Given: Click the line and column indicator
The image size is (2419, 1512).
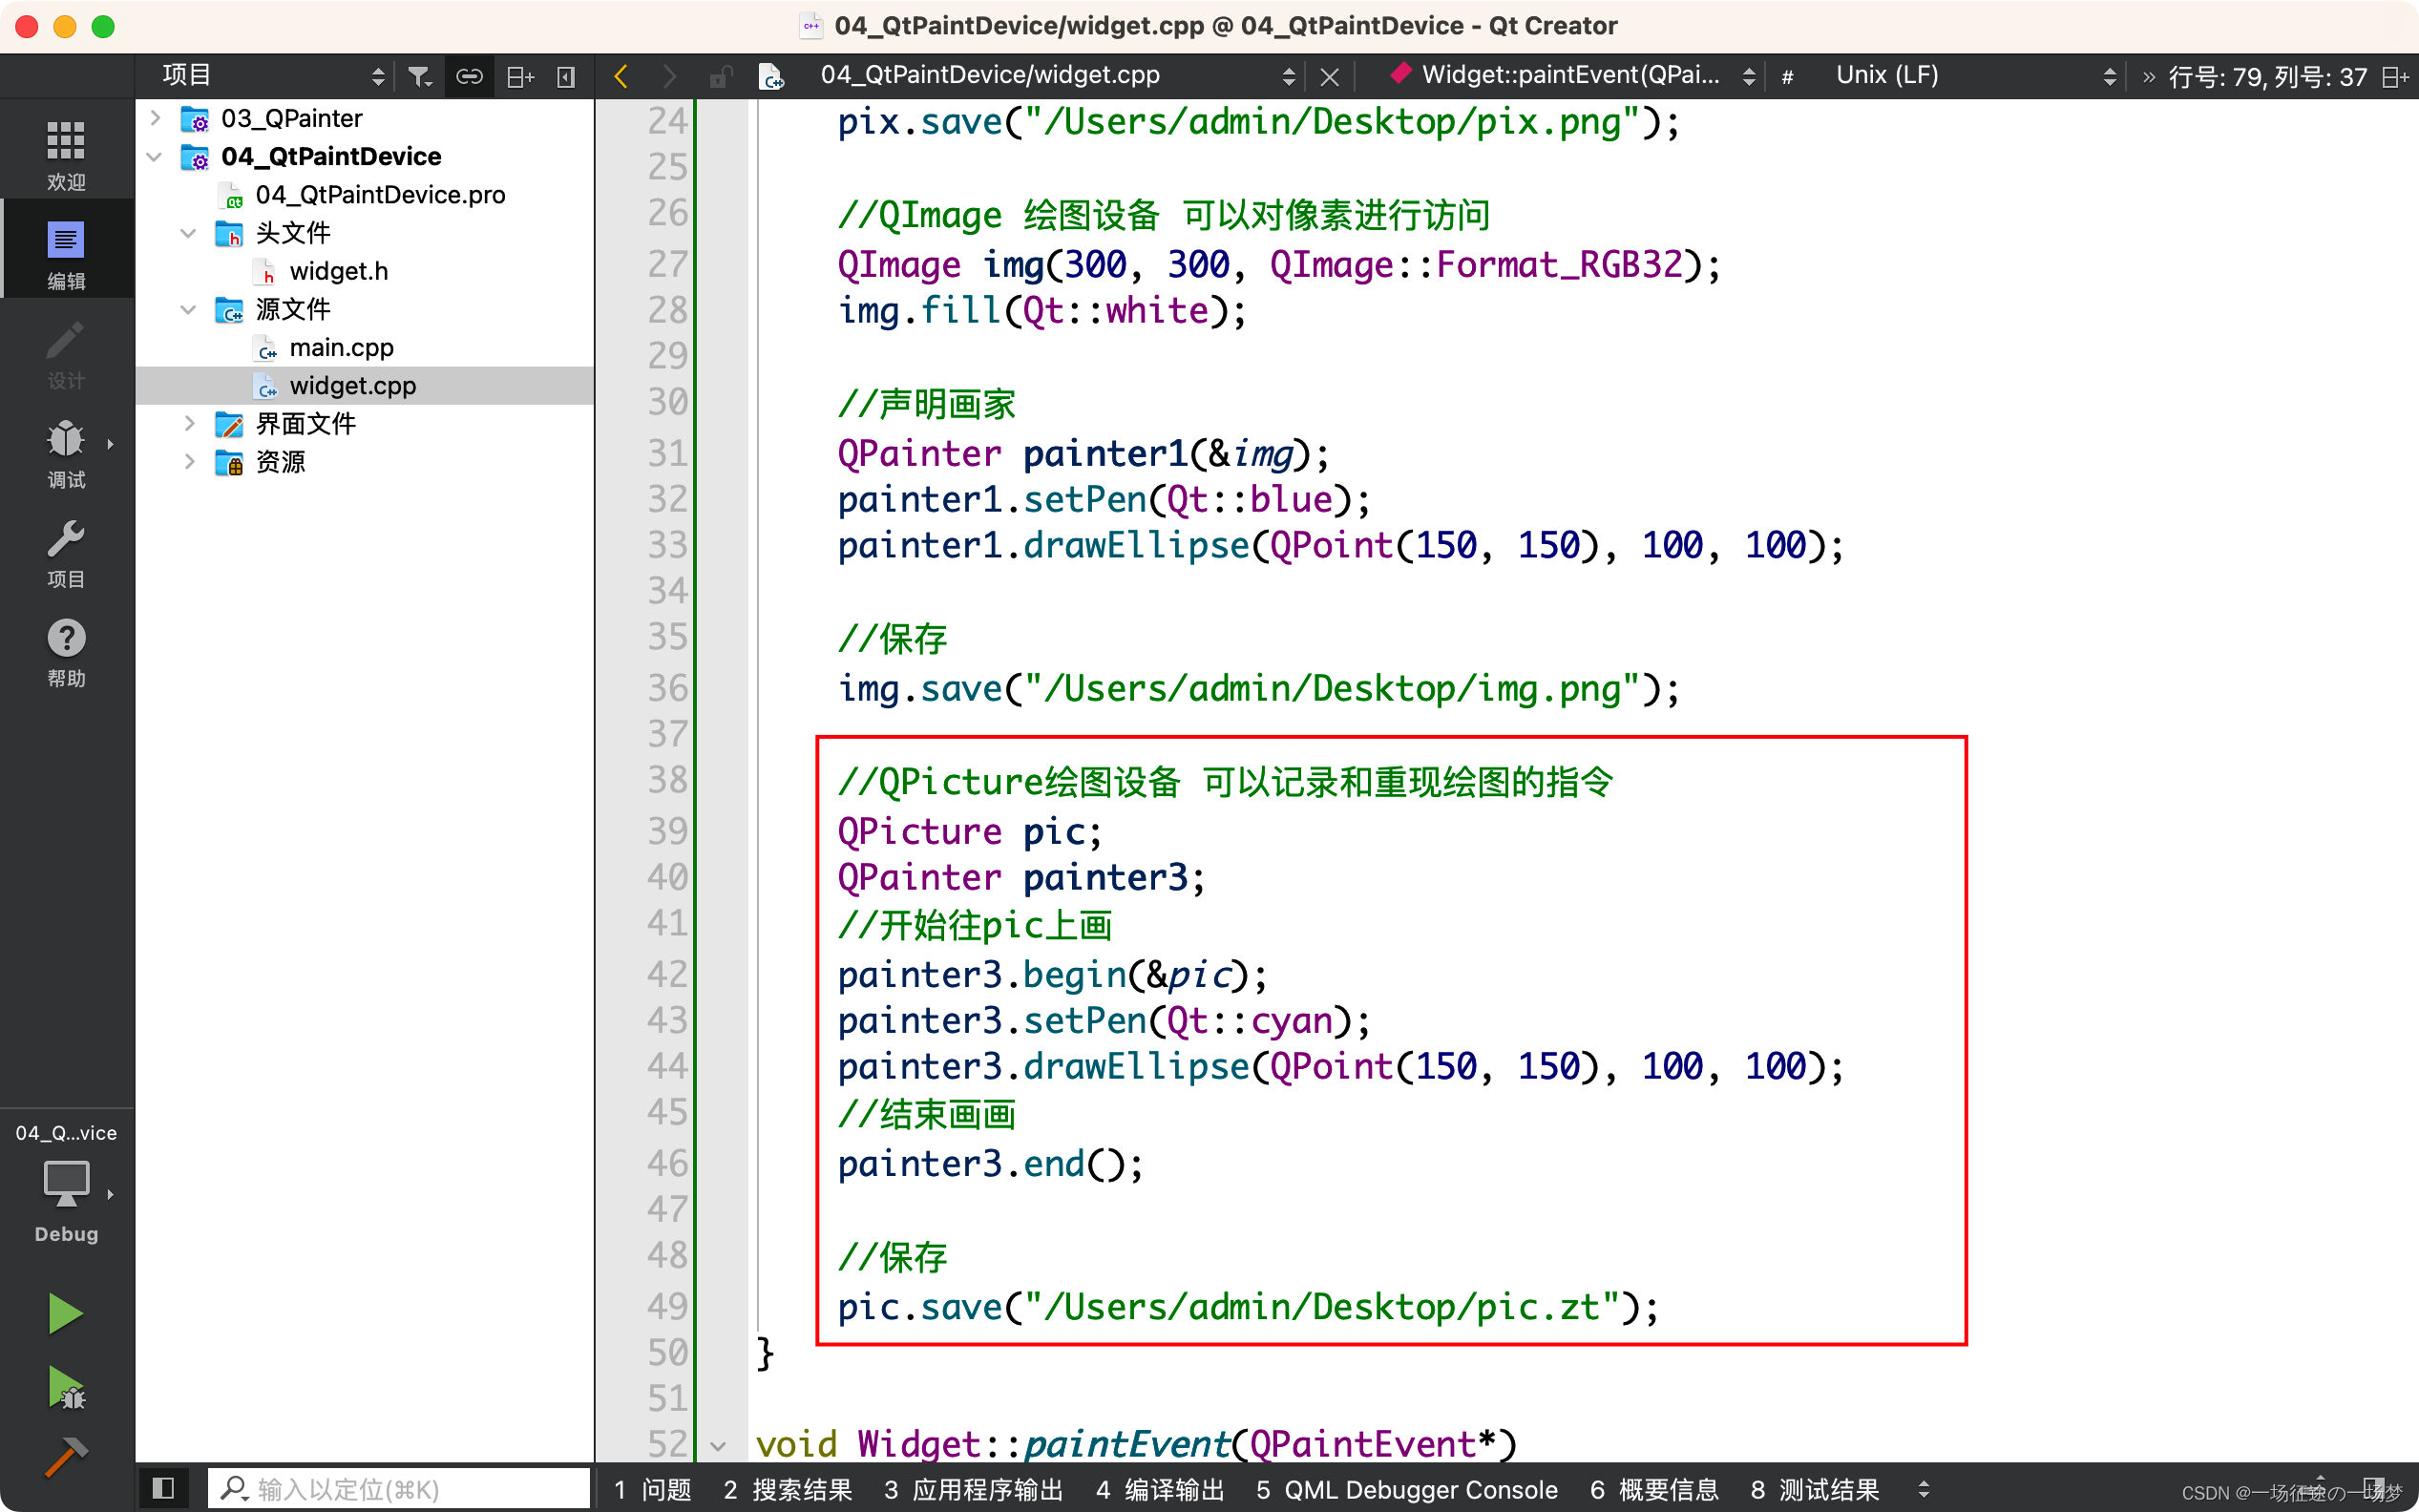Looking at the screenshot, I should point(2268,76).
